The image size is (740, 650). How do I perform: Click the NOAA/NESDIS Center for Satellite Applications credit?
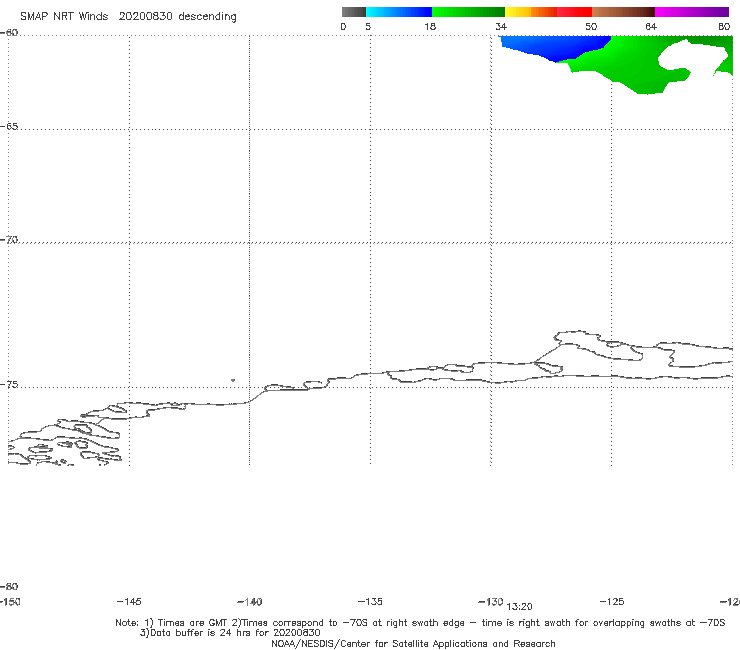point(413,643)
